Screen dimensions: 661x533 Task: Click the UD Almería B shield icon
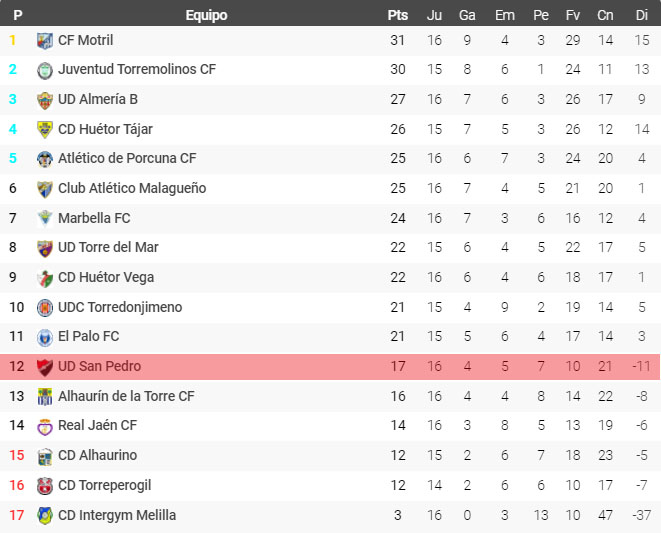point(45,100)
